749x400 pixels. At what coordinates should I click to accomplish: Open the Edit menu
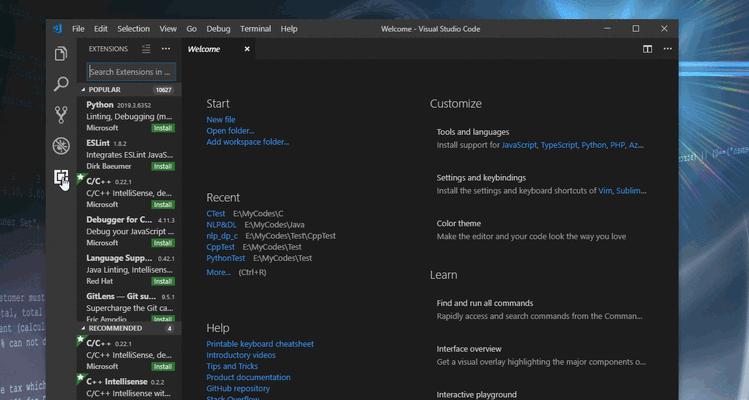pos(100,29)
